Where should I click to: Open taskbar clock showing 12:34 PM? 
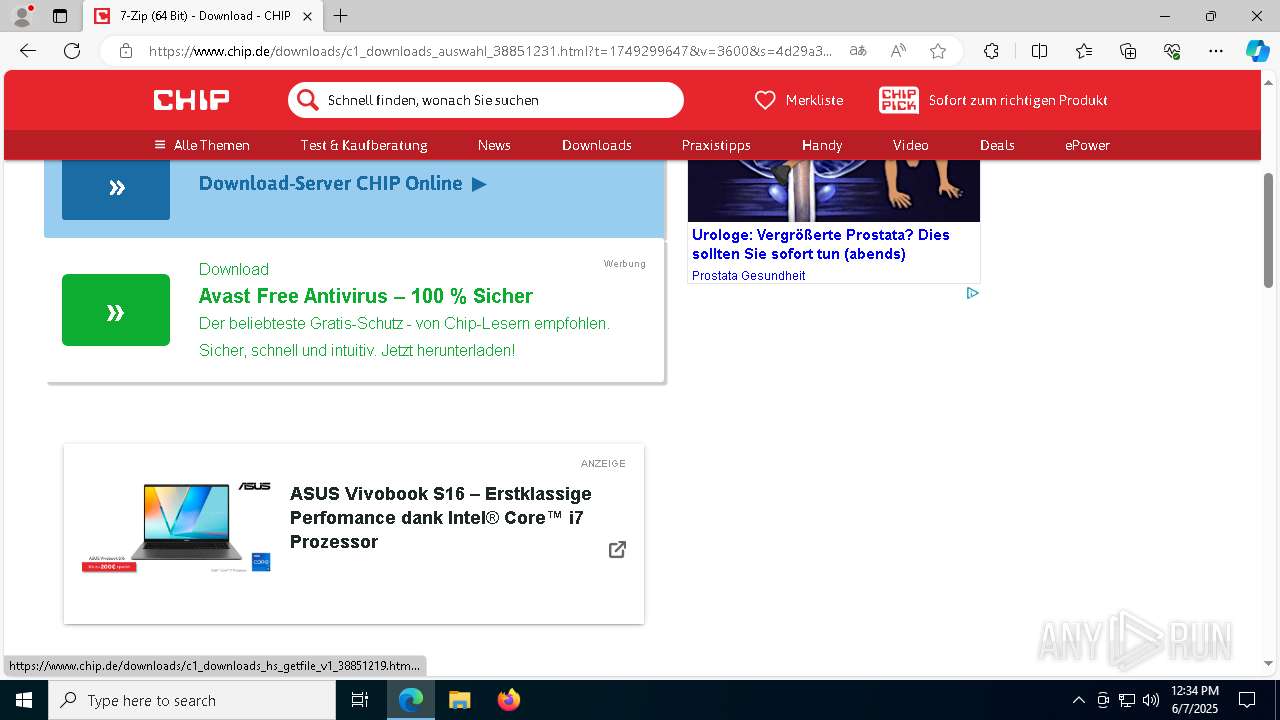[1195, 700]
